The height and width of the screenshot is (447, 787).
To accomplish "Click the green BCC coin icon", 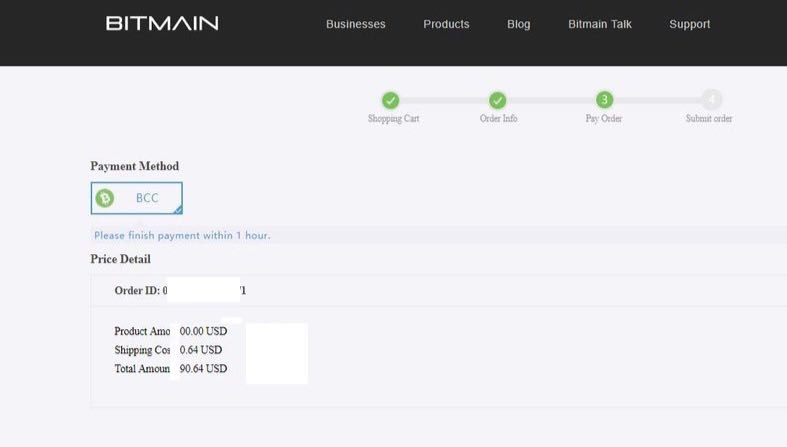I will tap(105, 198).
